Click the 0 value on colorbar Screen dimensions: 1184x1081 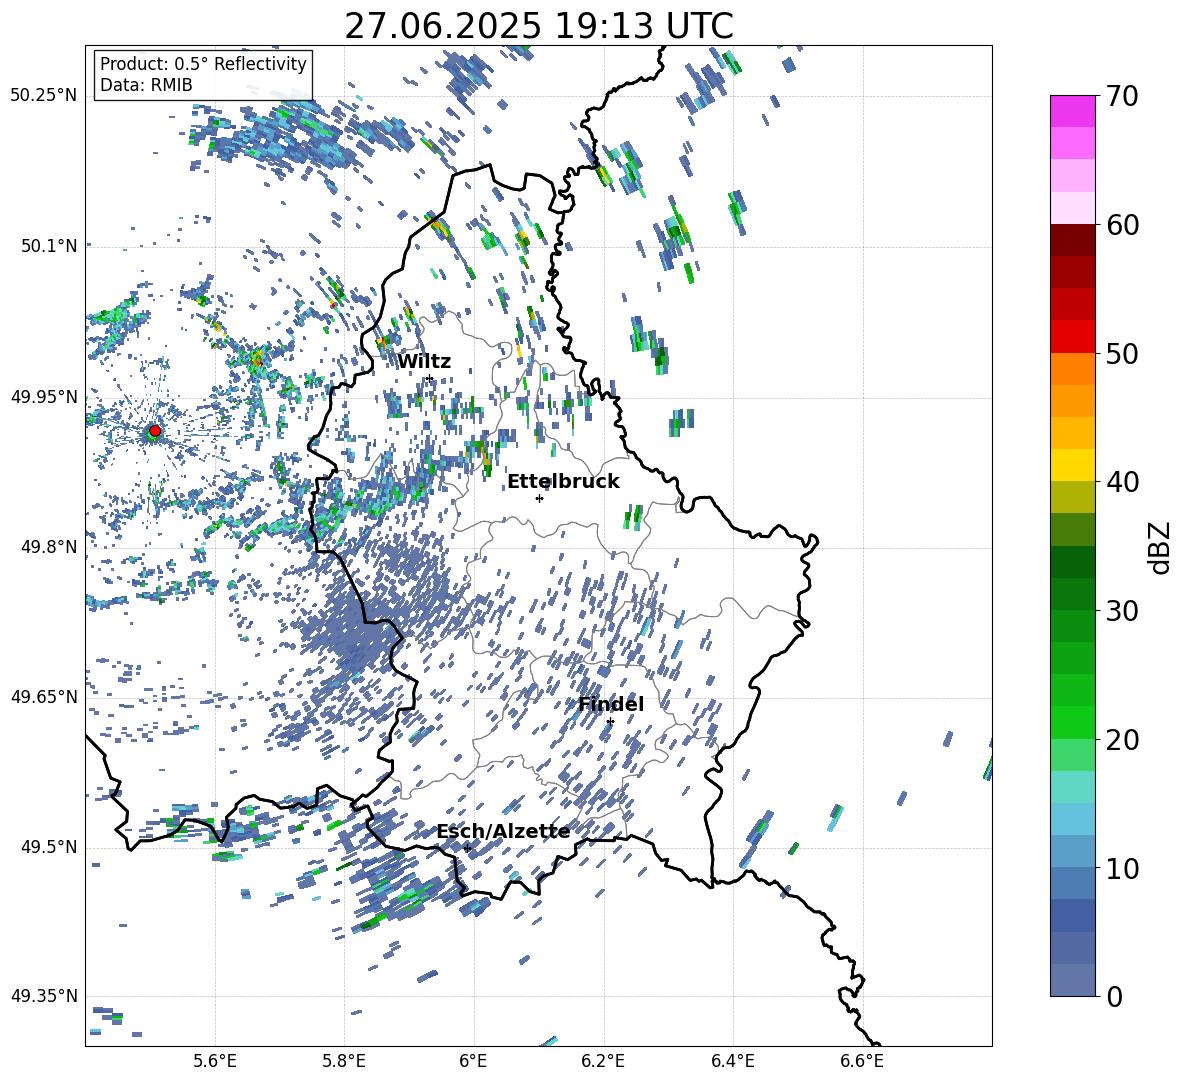click(1114, 996)
